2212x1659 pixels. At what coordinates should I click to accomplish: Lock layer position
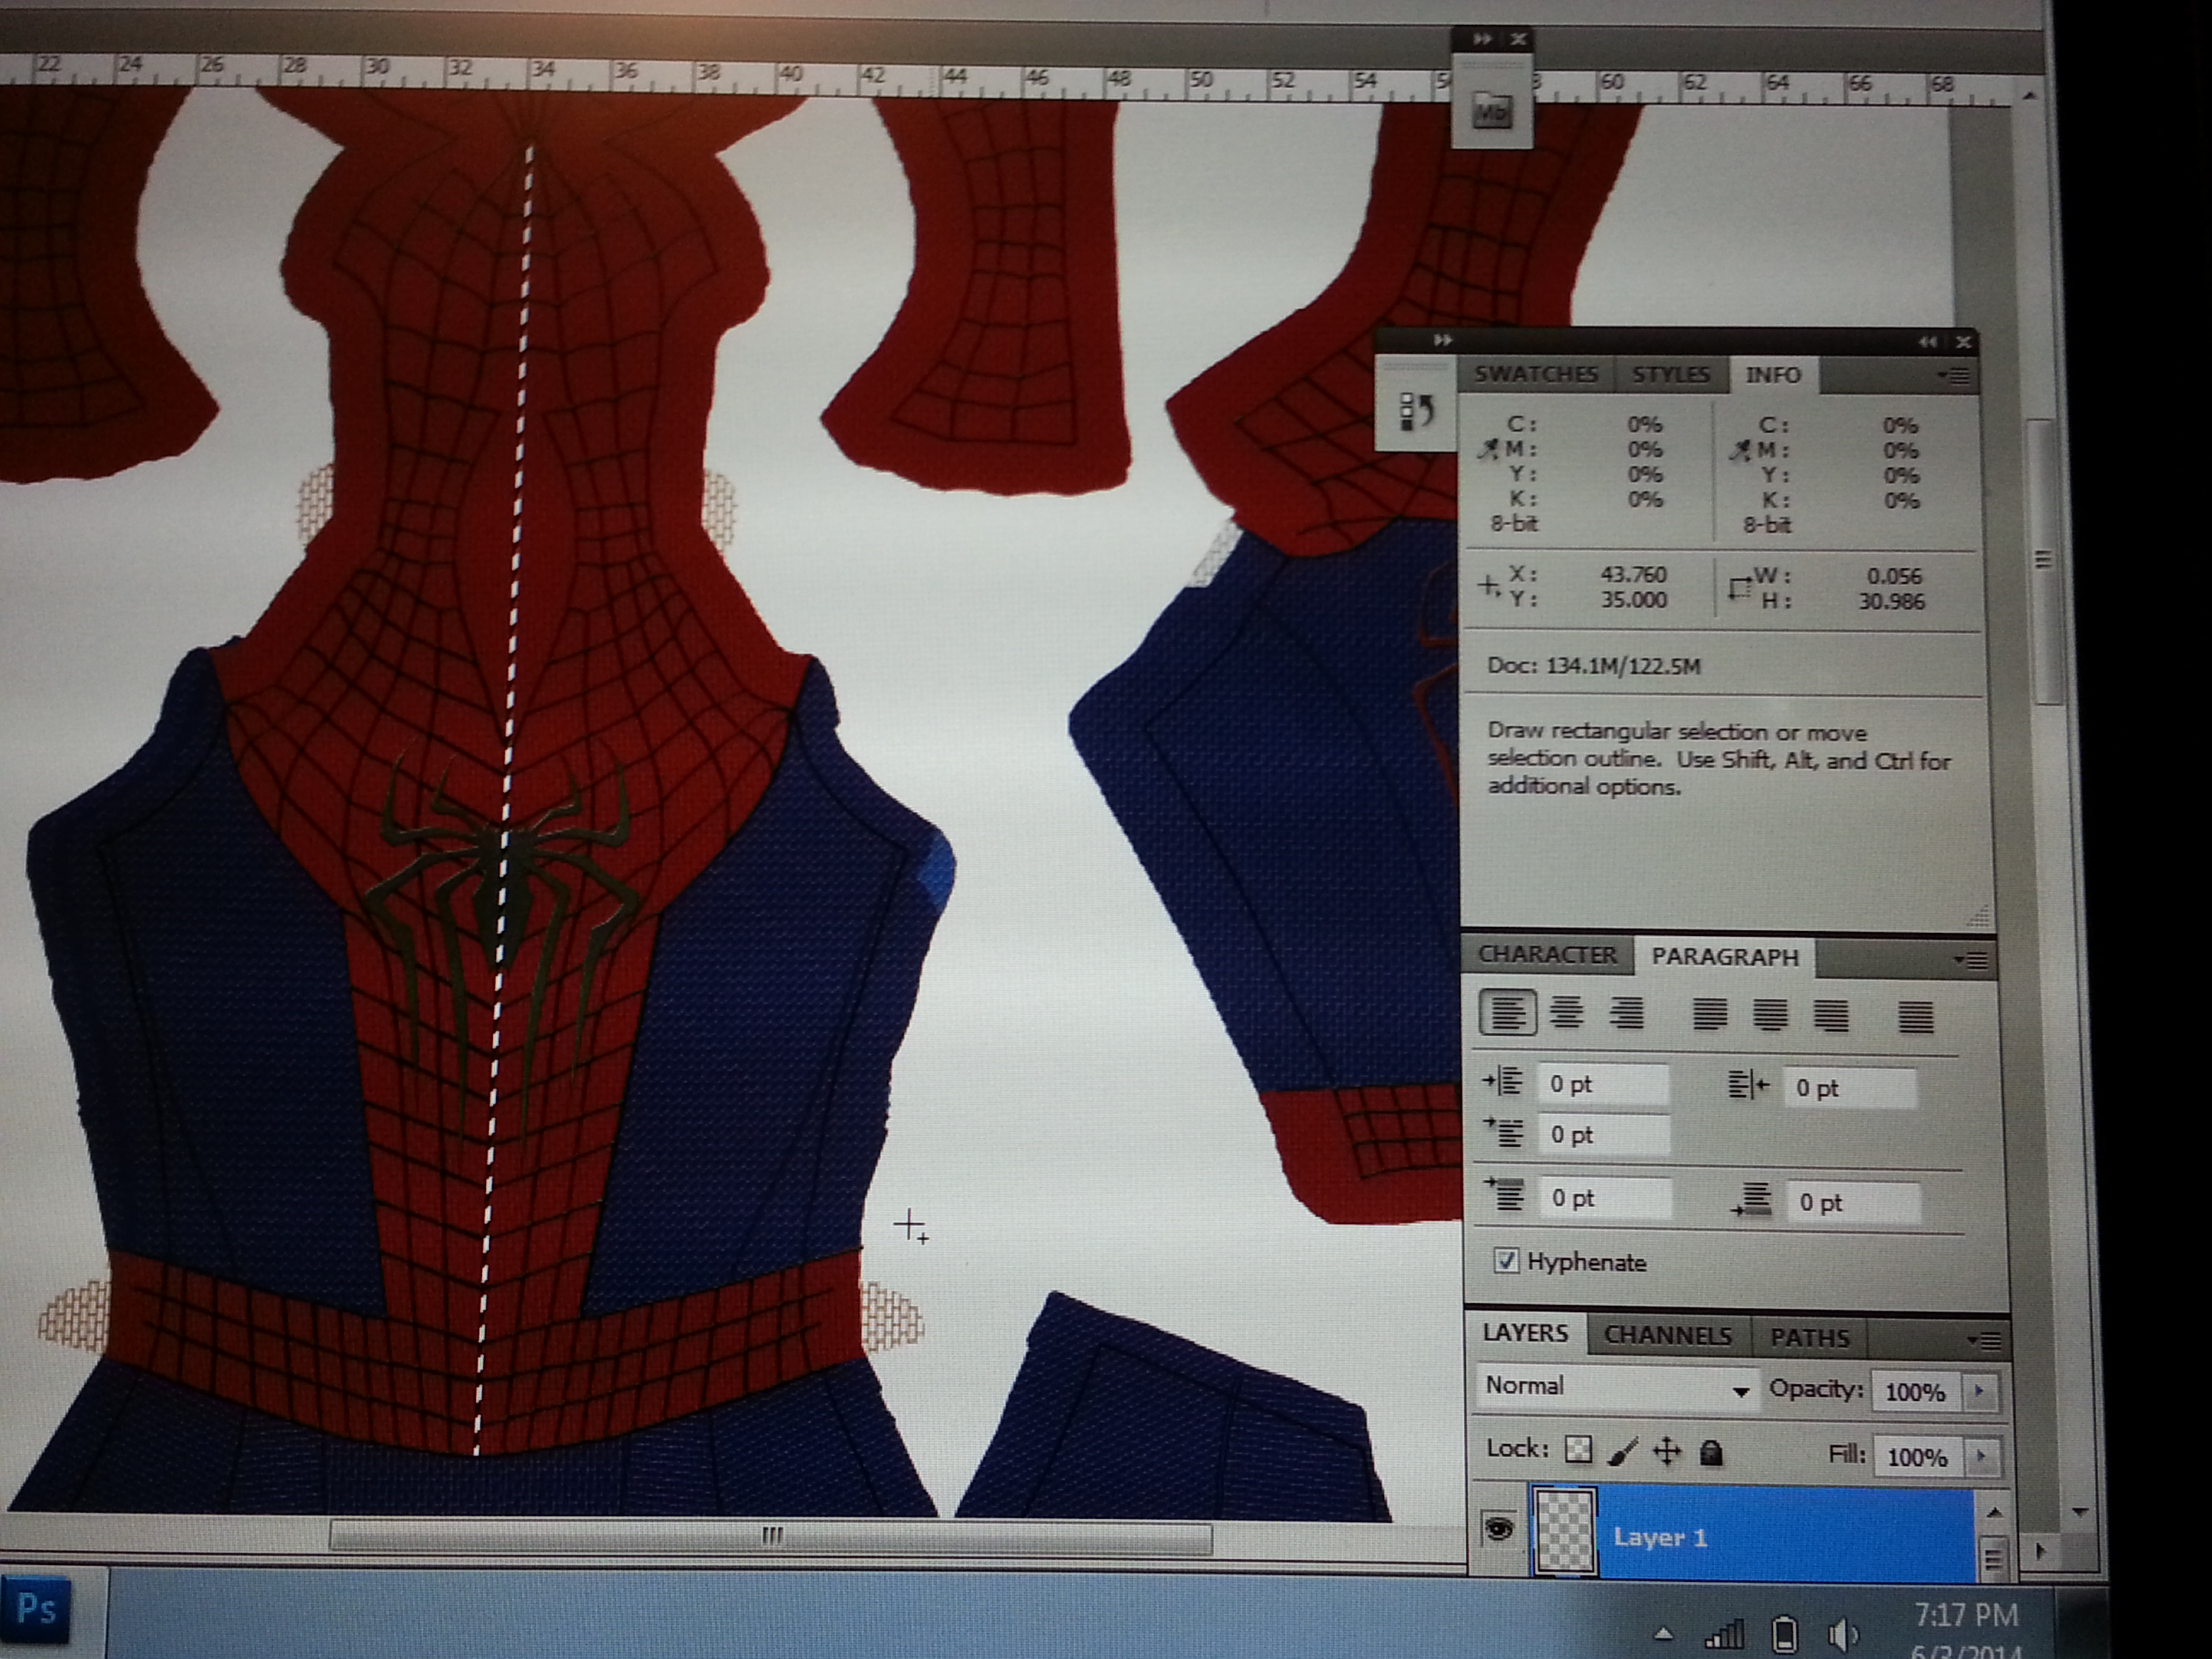click(x=1666, y=1451)
